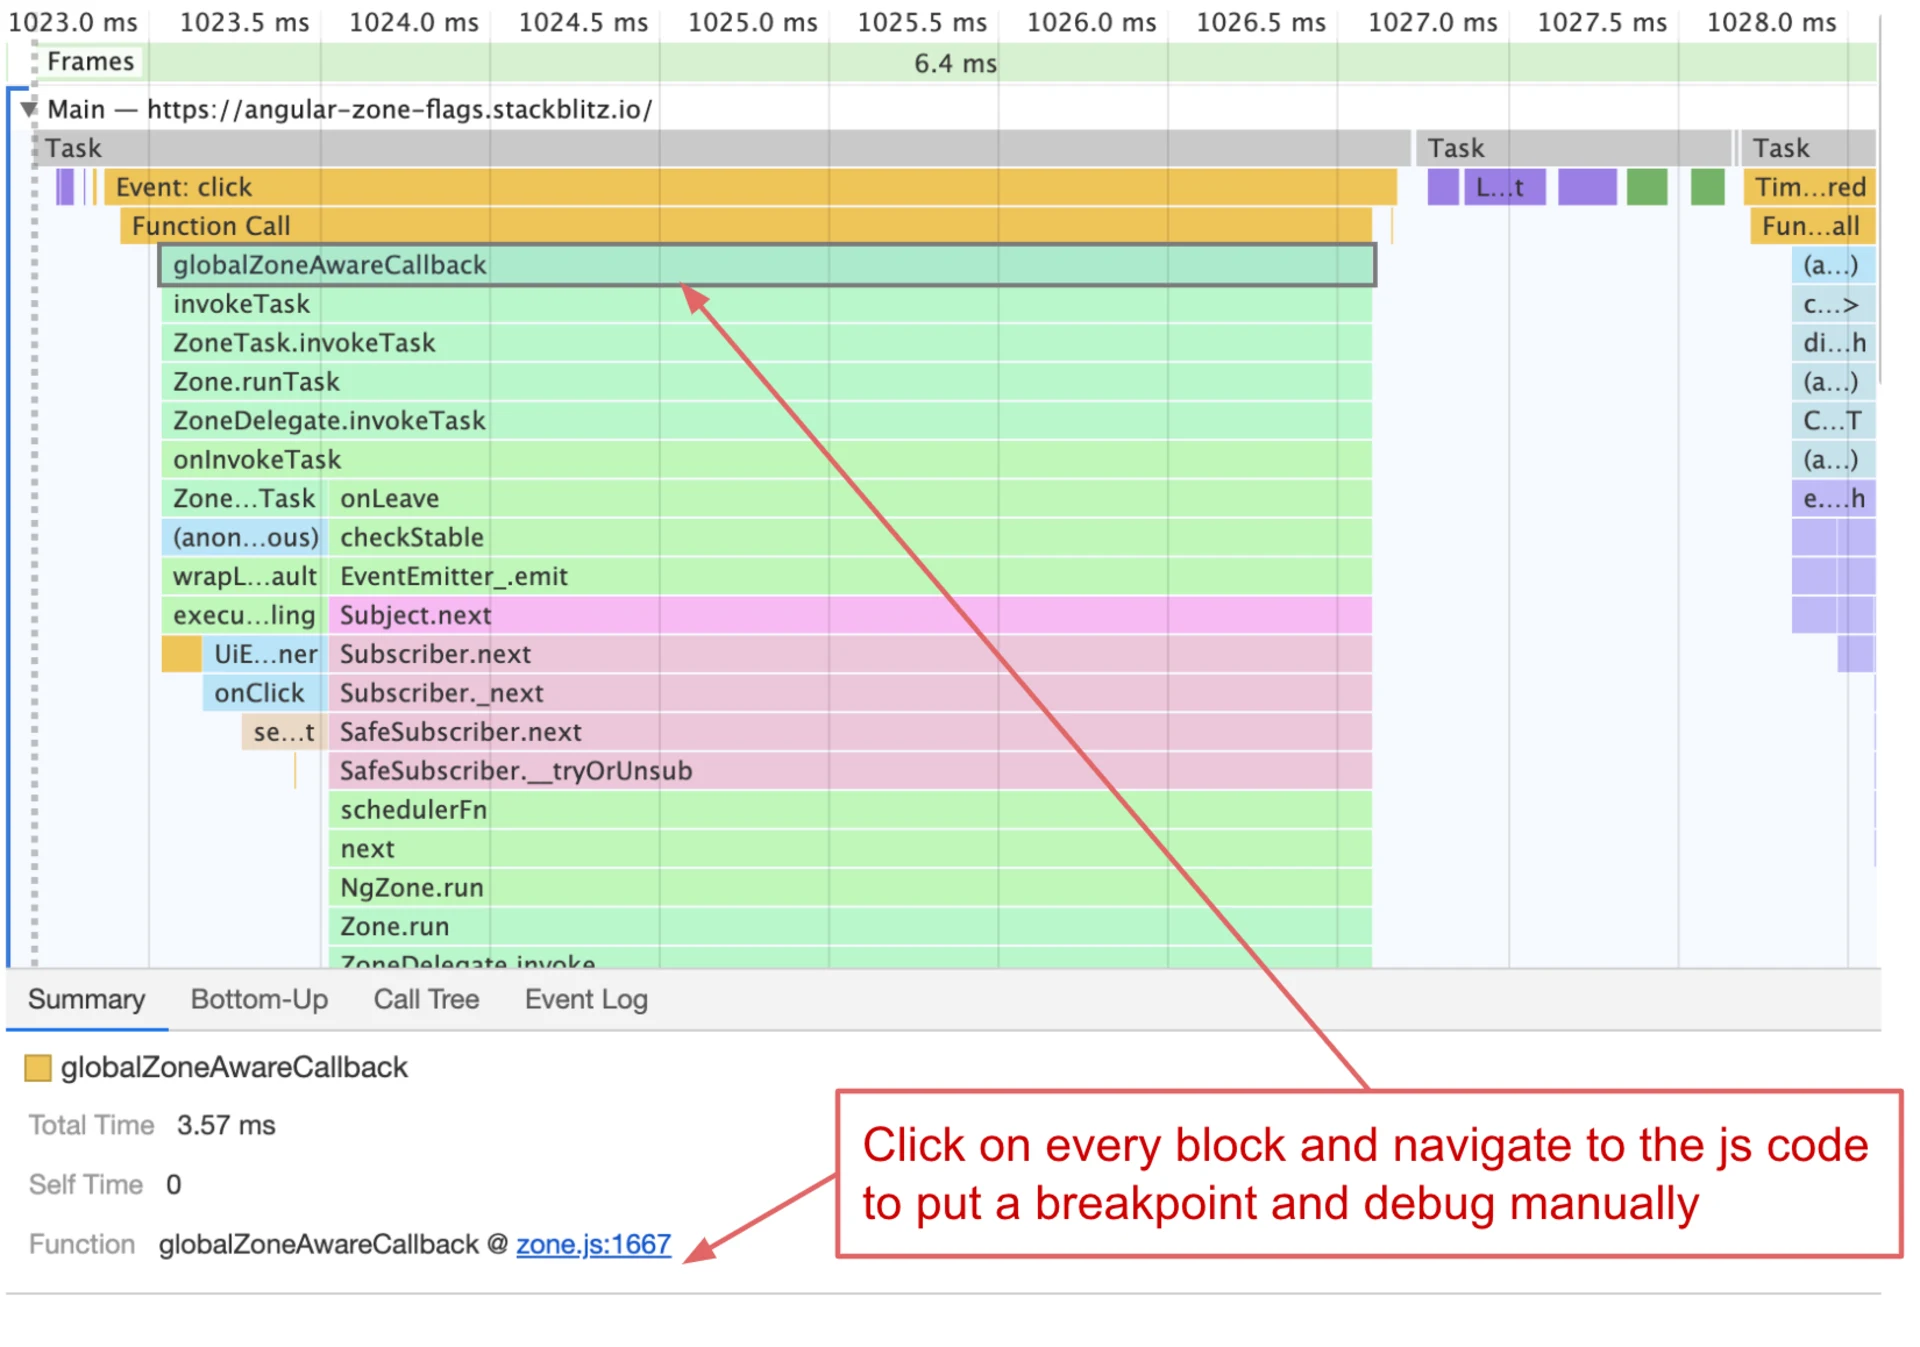
Task: Collapse the Main track disclosure triangle
Action: pyautogui.click(x=28, y=110)
